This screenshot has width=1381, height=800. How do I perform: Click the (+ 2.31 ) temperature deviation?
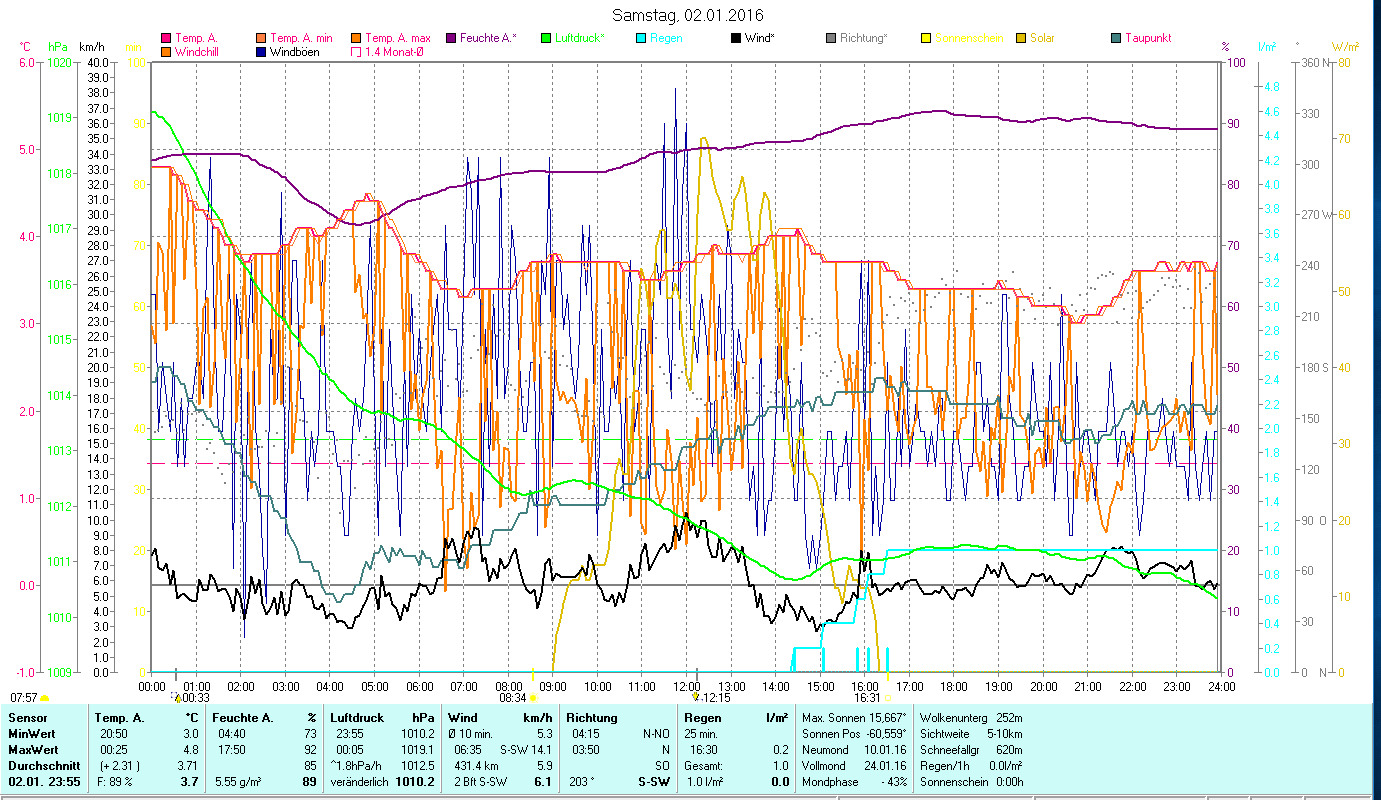click(x=118, y=765)
